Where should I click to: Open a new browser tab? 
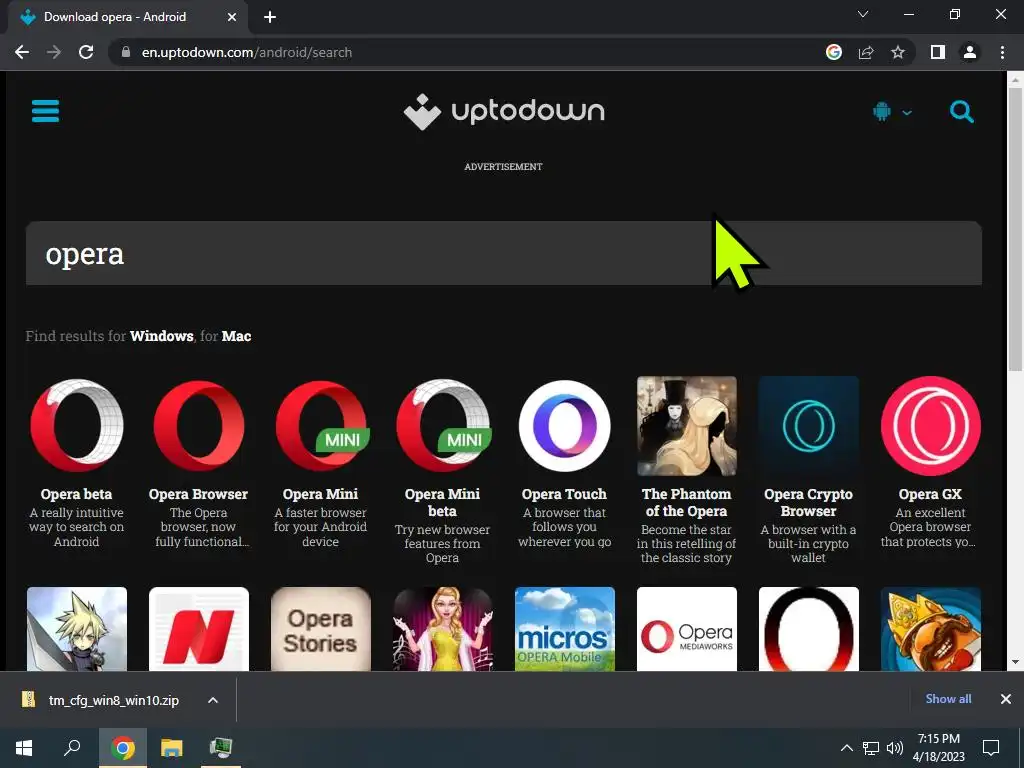[270, 17]
